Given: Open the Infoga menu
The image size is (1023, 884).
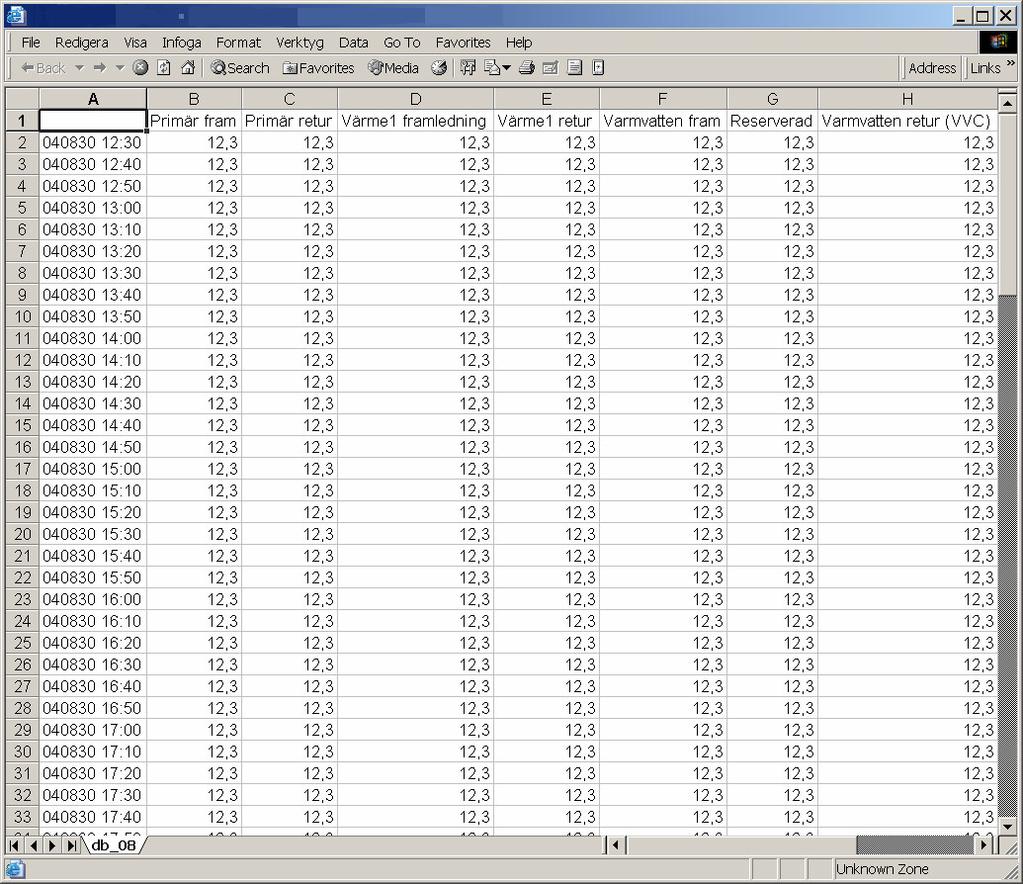Looking at the screenshot, I should tap(181, 42).
